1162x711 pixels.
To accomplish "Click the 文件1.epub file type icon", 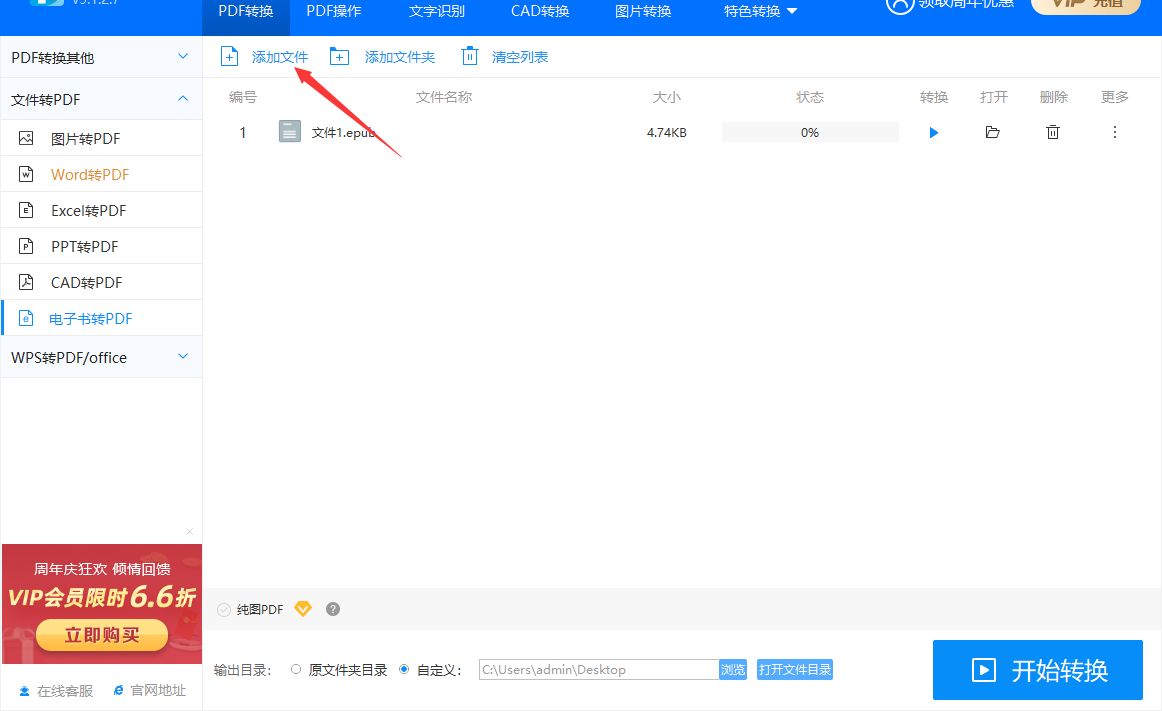I will point(290,132).
